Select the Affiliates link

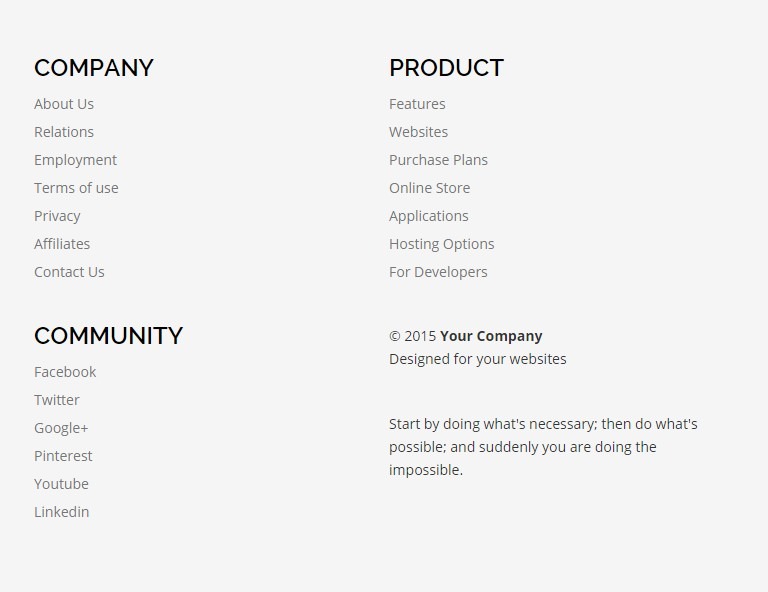click(x=62, y=244)
